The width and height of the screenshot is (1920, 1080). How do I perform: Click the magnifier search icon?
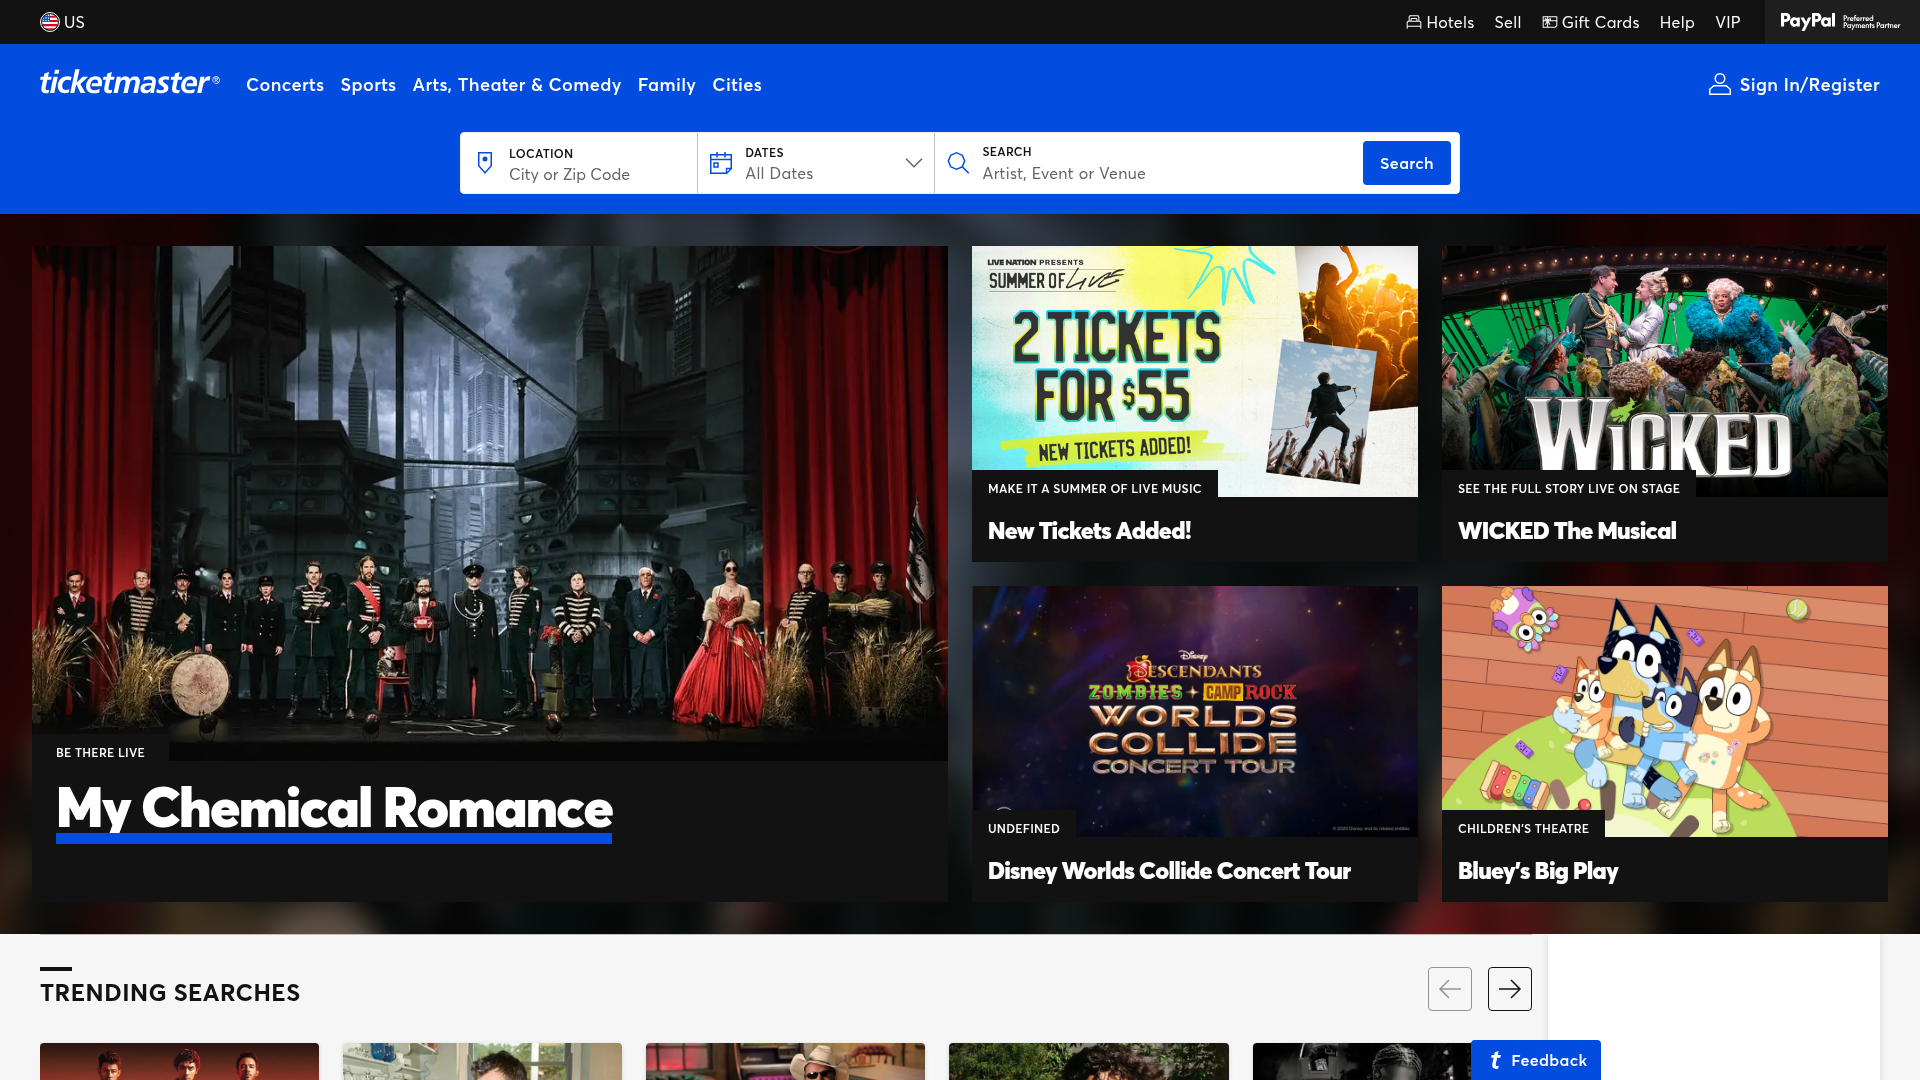(x=958, y=163)
